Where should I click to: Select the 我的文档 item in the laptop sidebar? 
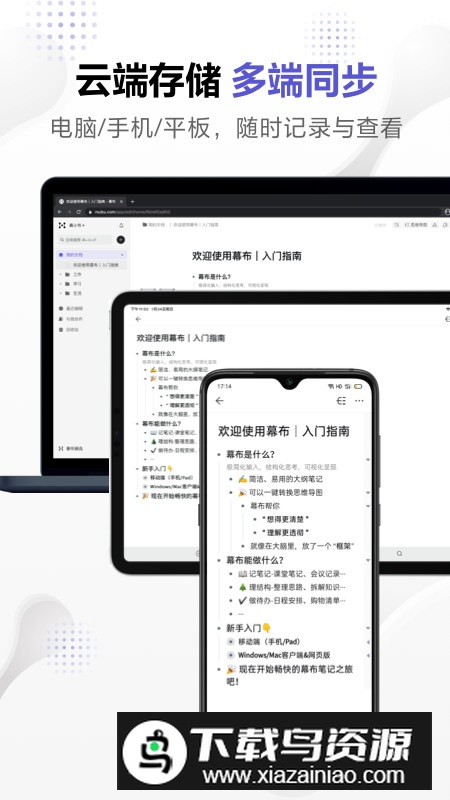click(x=91, y=255)
